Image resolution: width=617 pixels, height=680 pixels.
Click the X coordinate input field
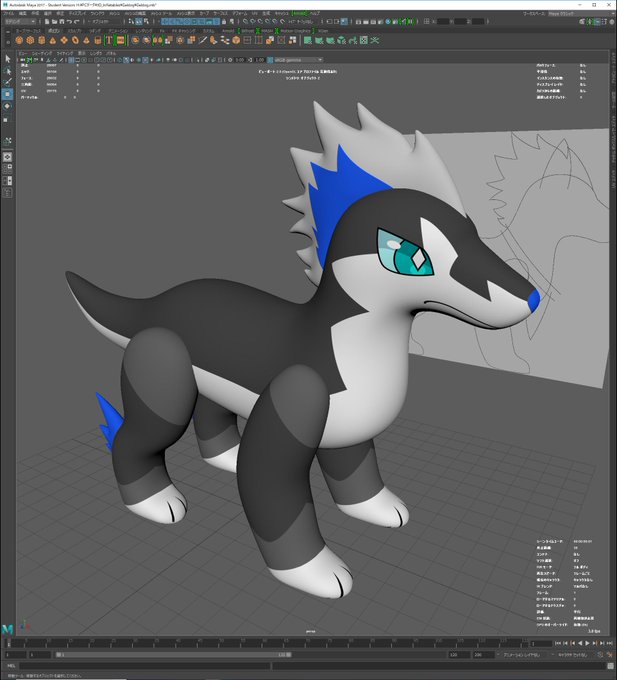tap(442, 21)
